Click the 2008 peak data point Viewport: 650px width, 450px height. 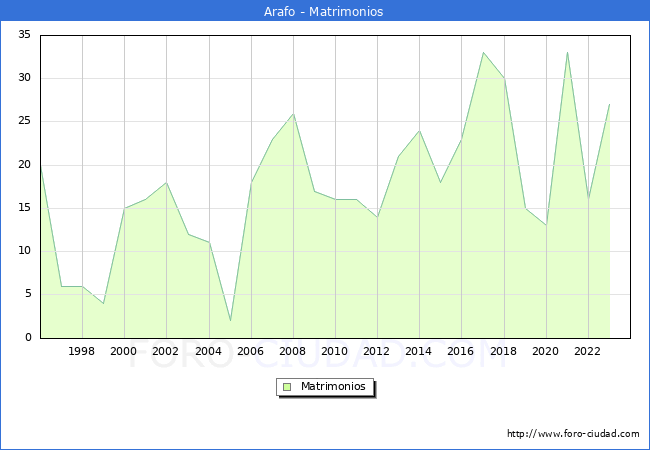click(293, 113)
